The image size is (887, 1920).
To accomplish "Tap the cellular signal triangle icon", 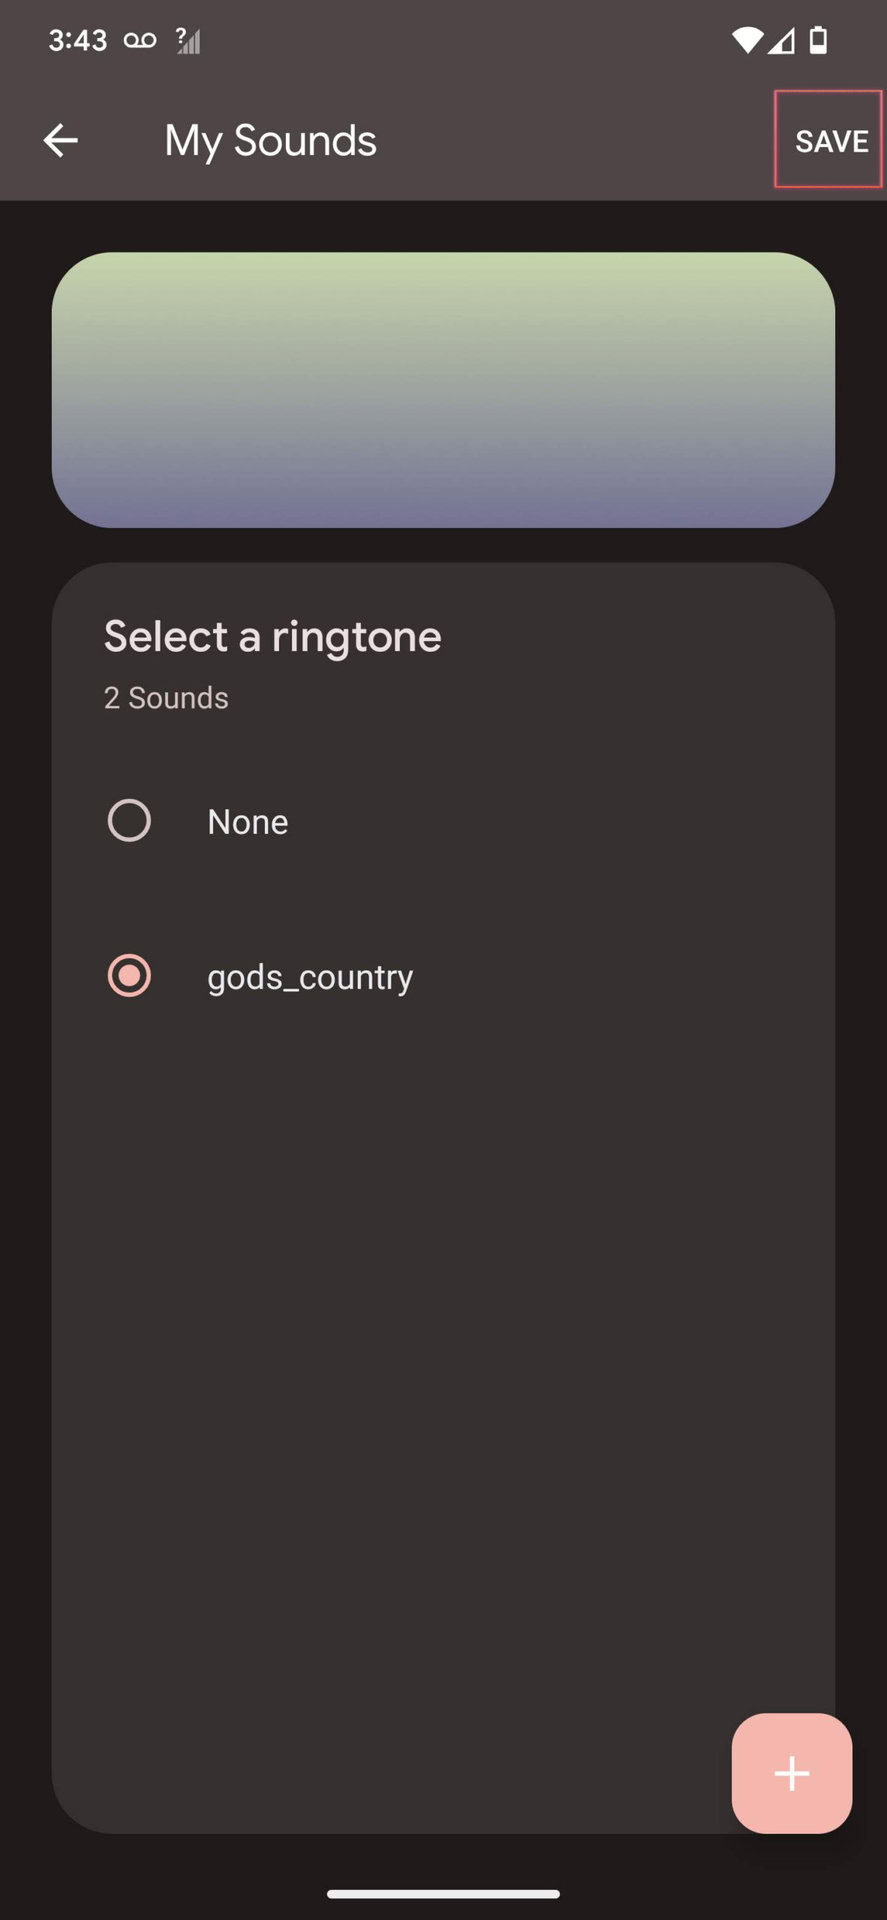I will click(782, 40).
